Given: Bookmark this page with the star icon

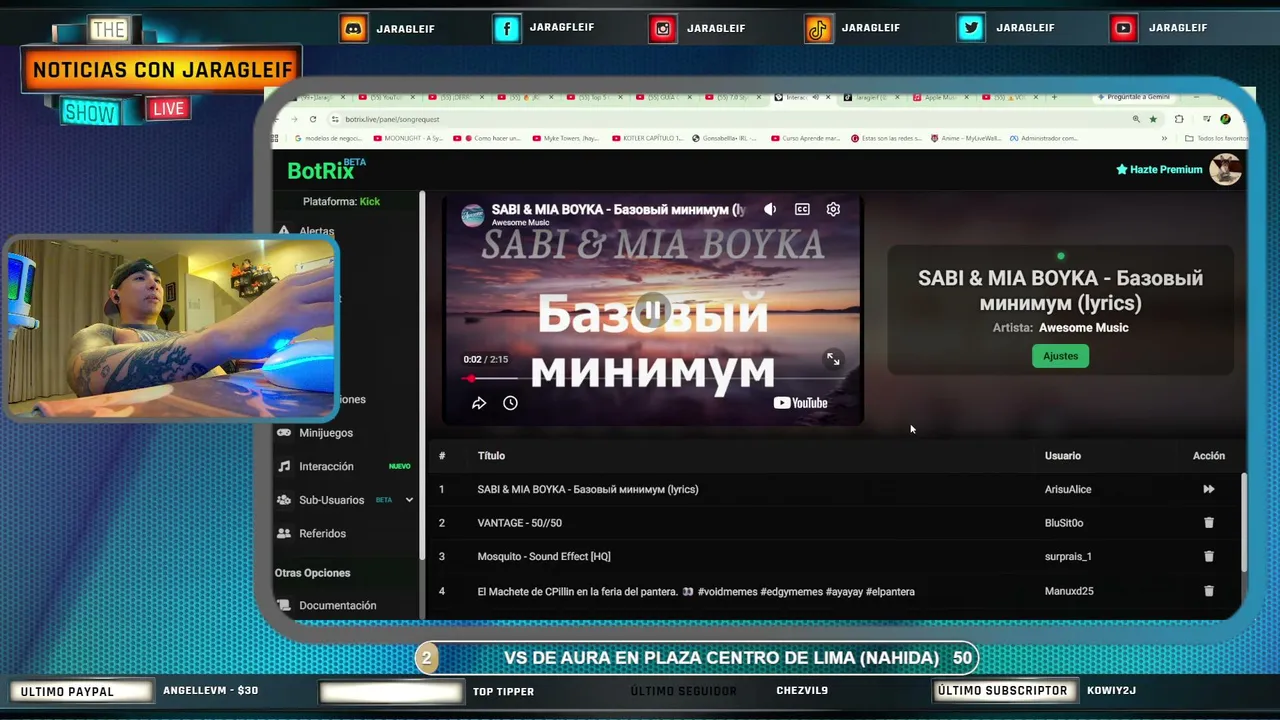Looking at the screenshot, I should (1153, 119).
